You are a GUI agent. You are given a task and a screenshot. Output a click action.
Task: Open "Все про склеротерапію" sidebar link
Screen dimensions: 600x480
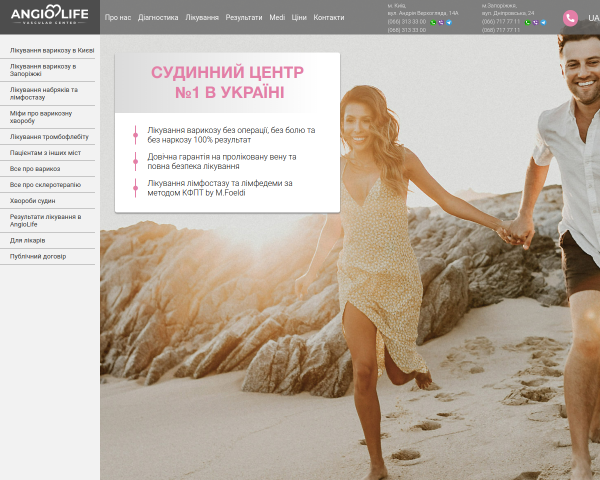pyautogui.click(x=45, y=185)
